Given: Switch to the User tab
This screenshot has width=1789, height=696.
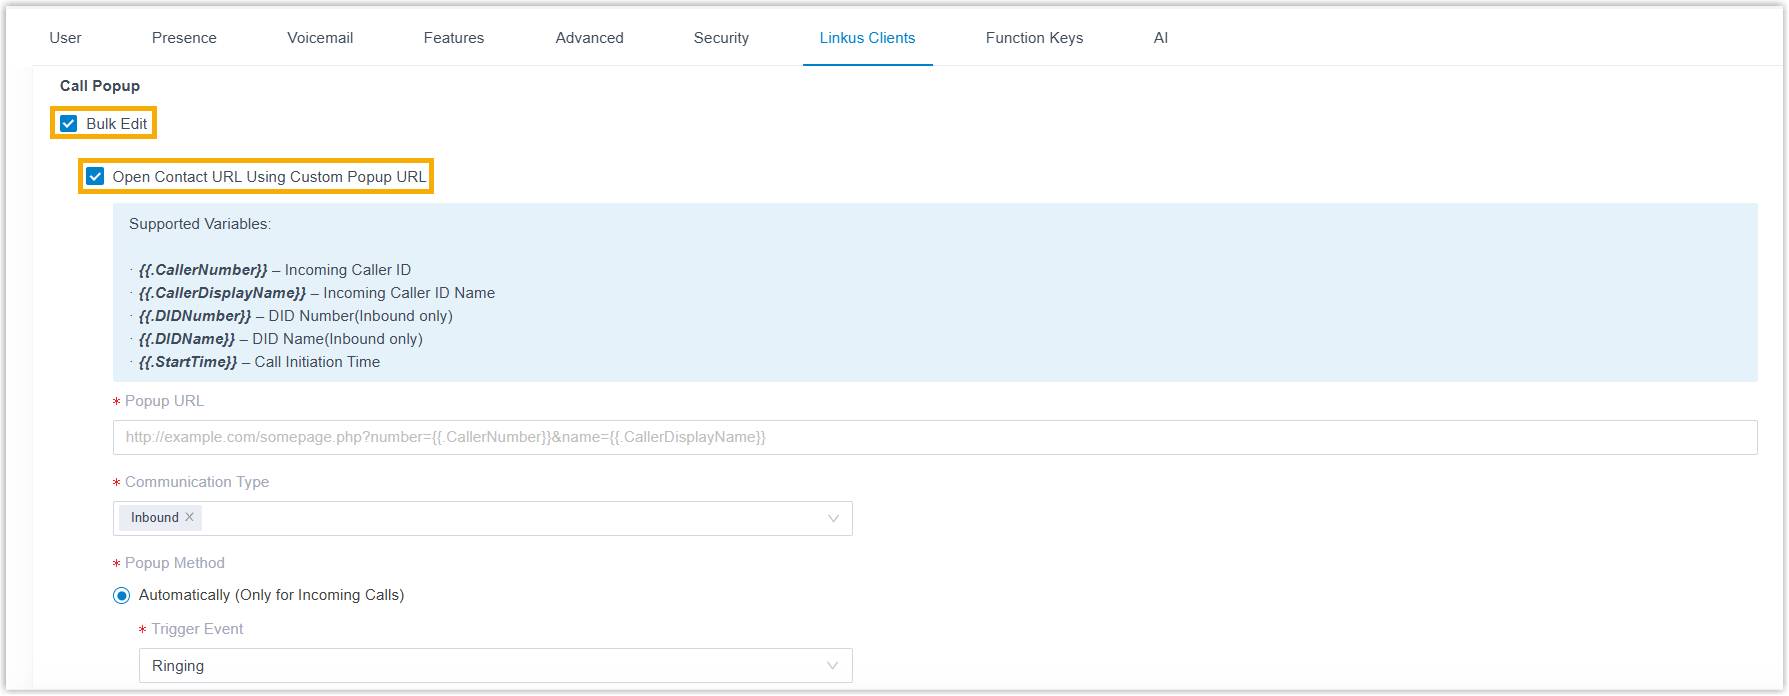Looking at the screenshot, I should click(65, 38).
